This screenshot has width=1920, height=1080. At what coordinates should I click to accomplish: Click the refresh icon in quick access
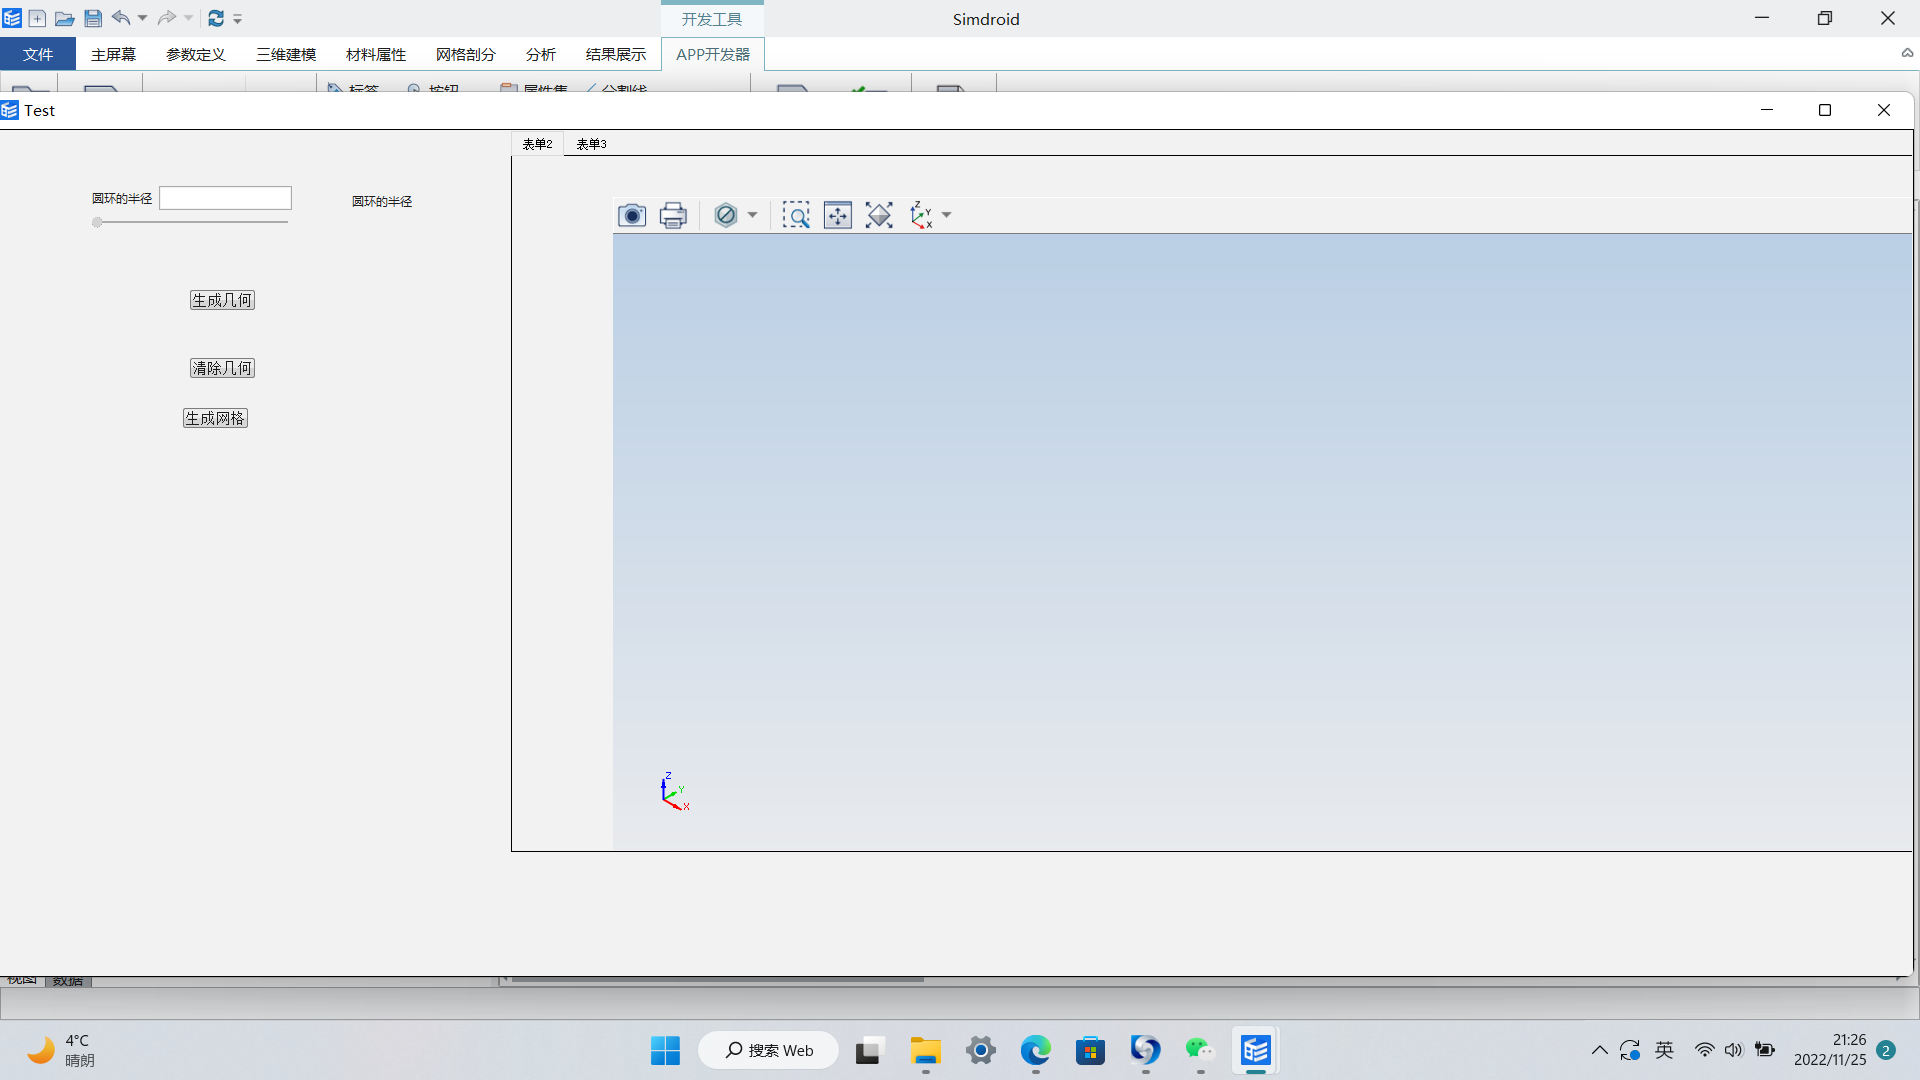[216, 18]
